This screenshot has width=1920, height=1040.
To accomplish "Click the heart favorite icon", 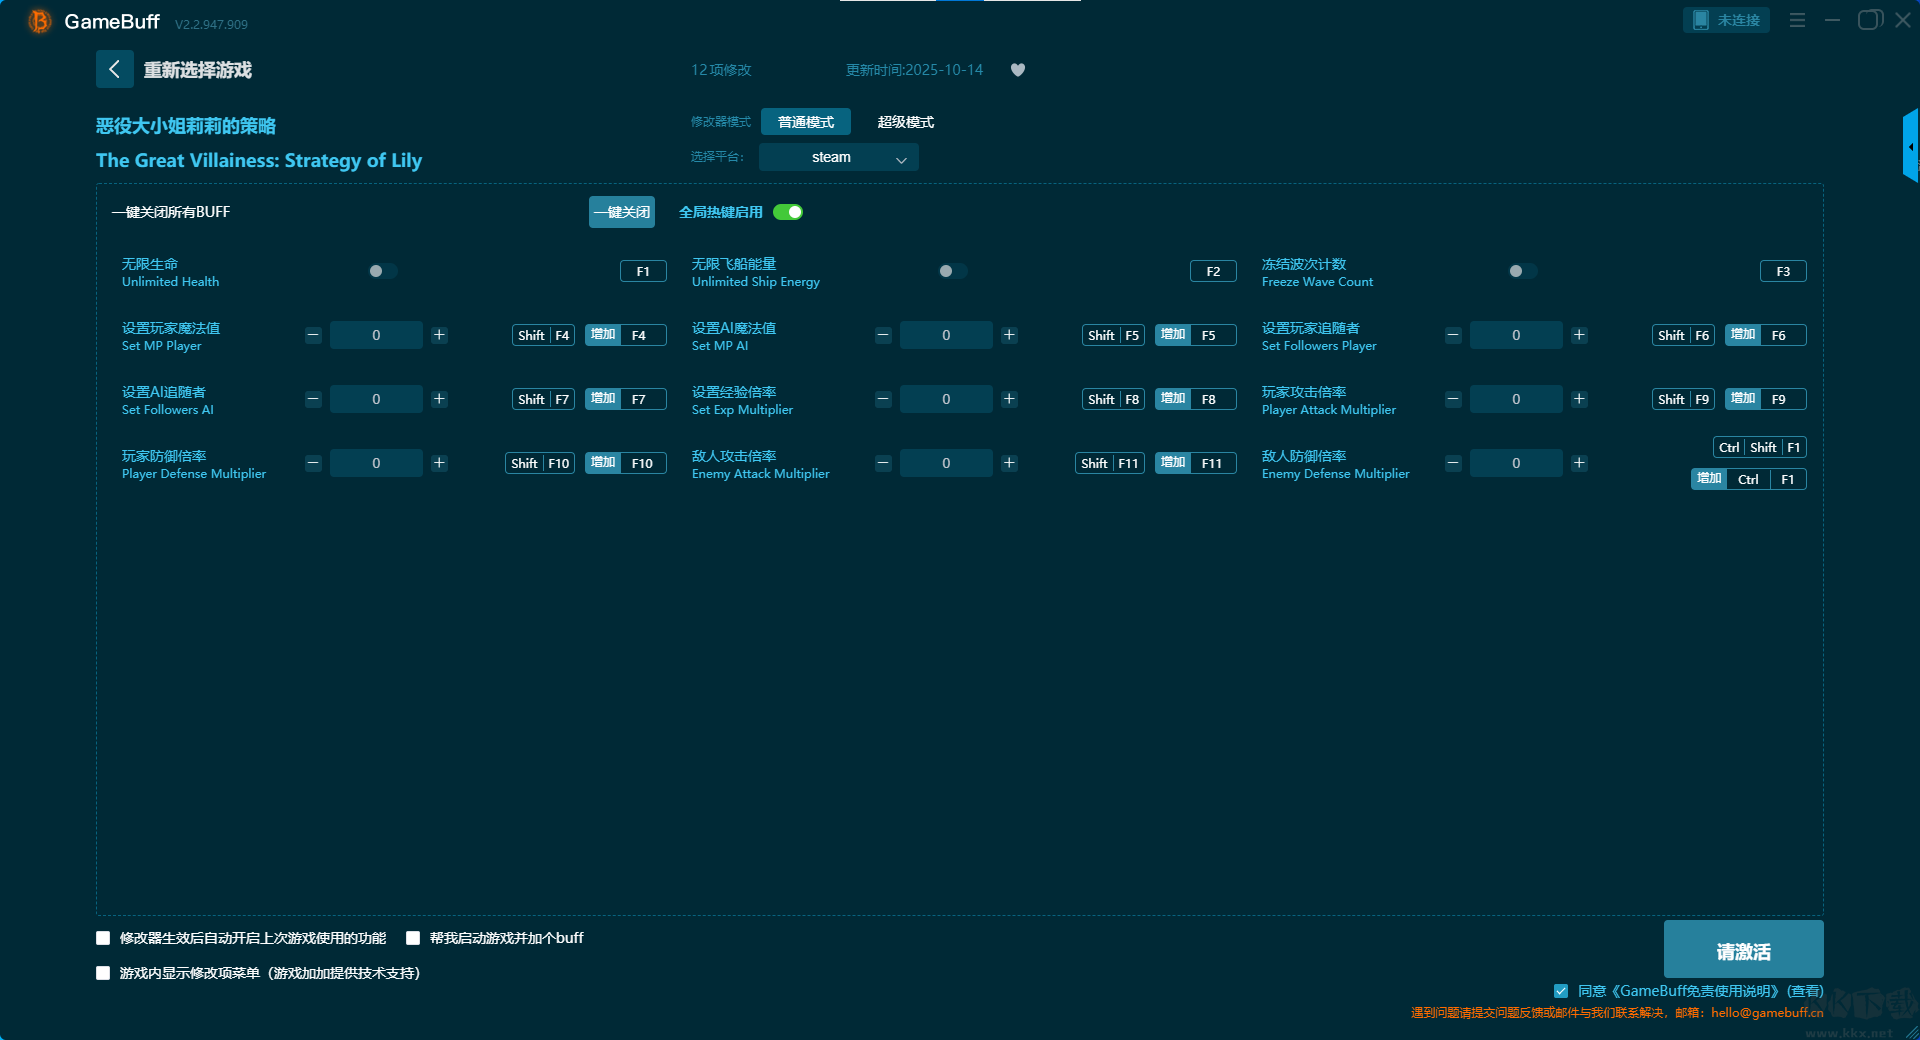I will pos(1017,70).
